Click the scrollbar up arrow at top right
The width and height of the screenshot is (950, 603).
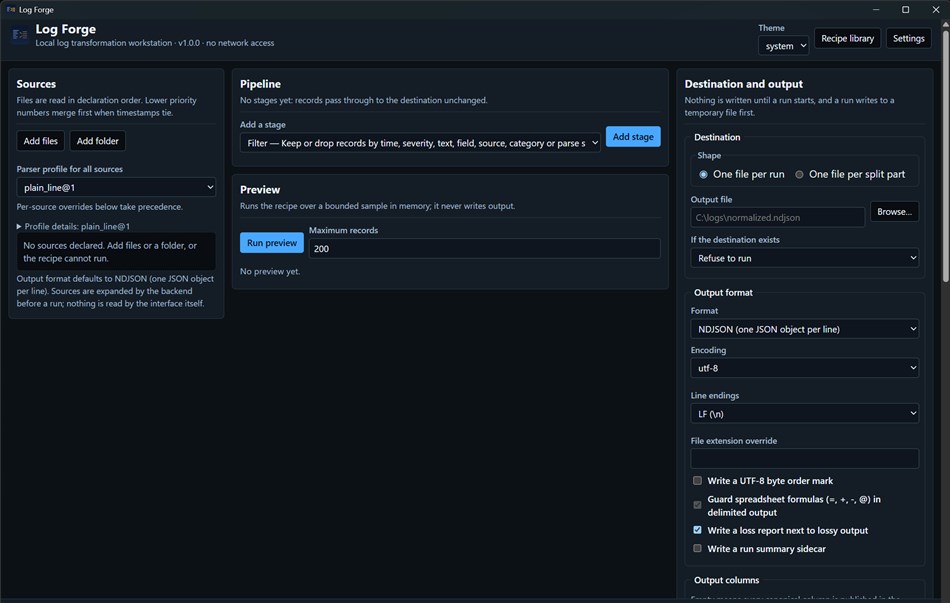coord(945,24)
